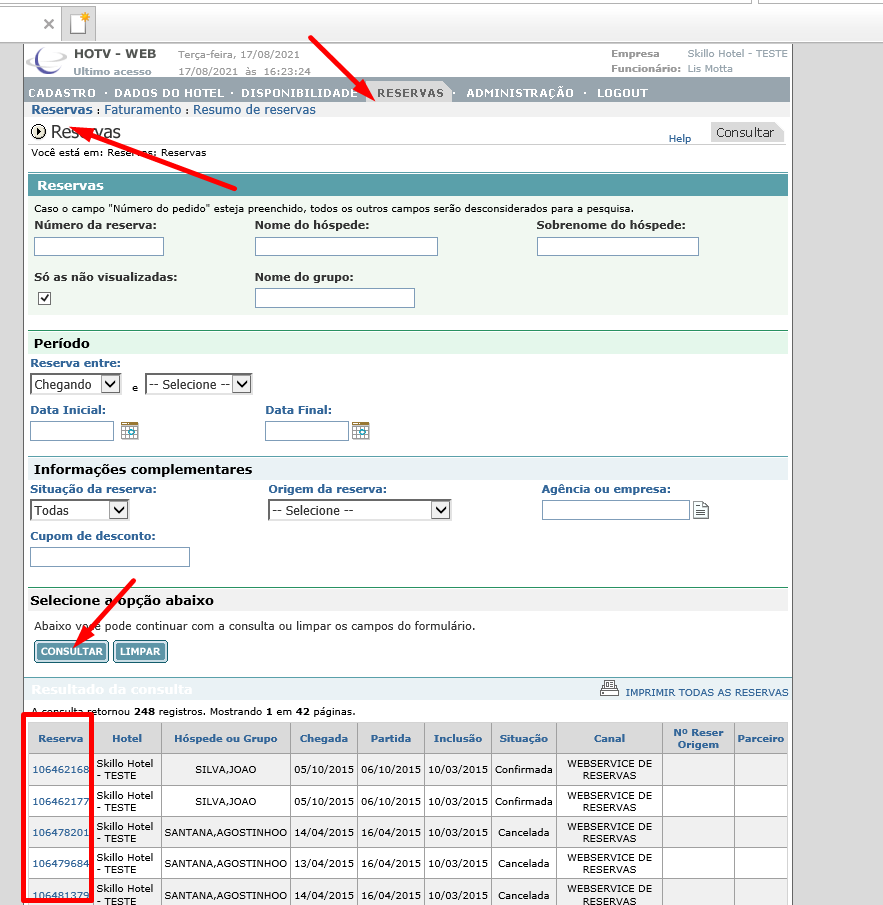The height and width of the screenshot is (905, 883).
Task: Click the HOTV logo icon
Action: coord(47,61)
